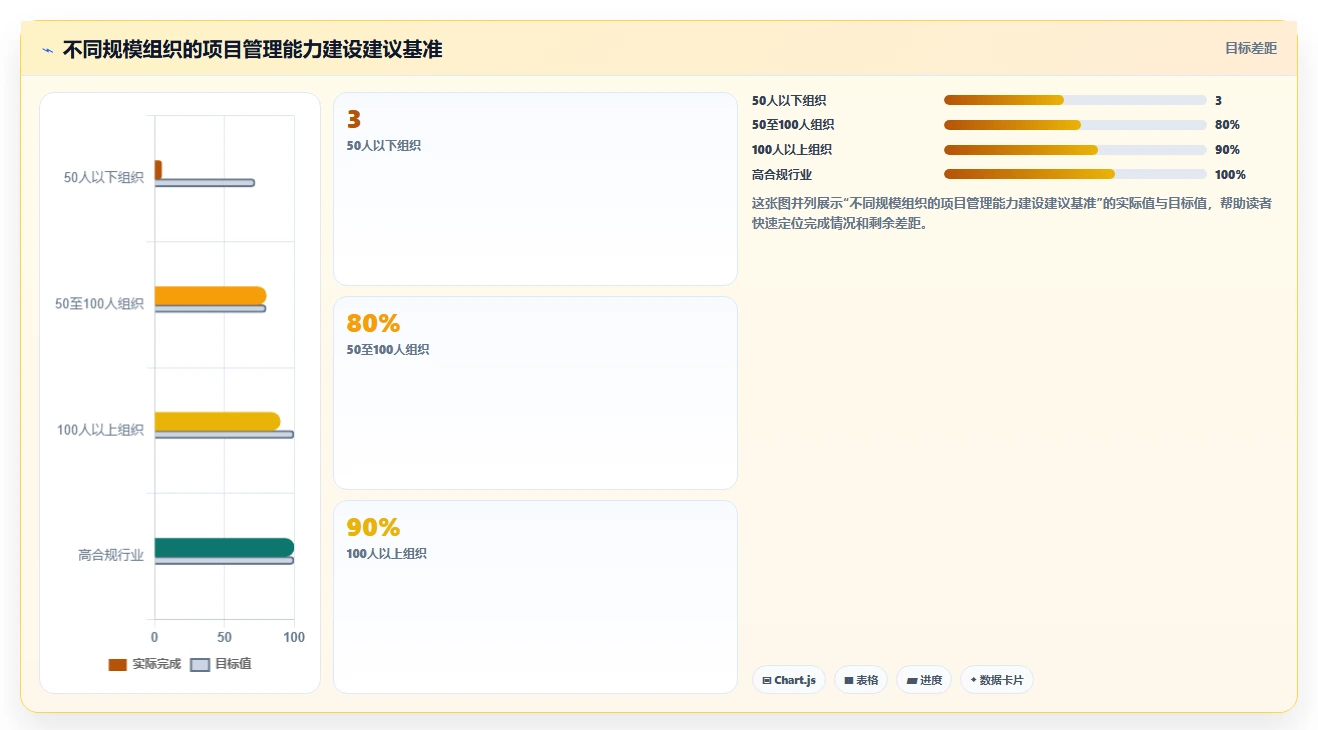The height and width of the screenshot is (730, 1318).
Task: Click the 50人以下组织 progress bar
Action: tap(1075, 100)
